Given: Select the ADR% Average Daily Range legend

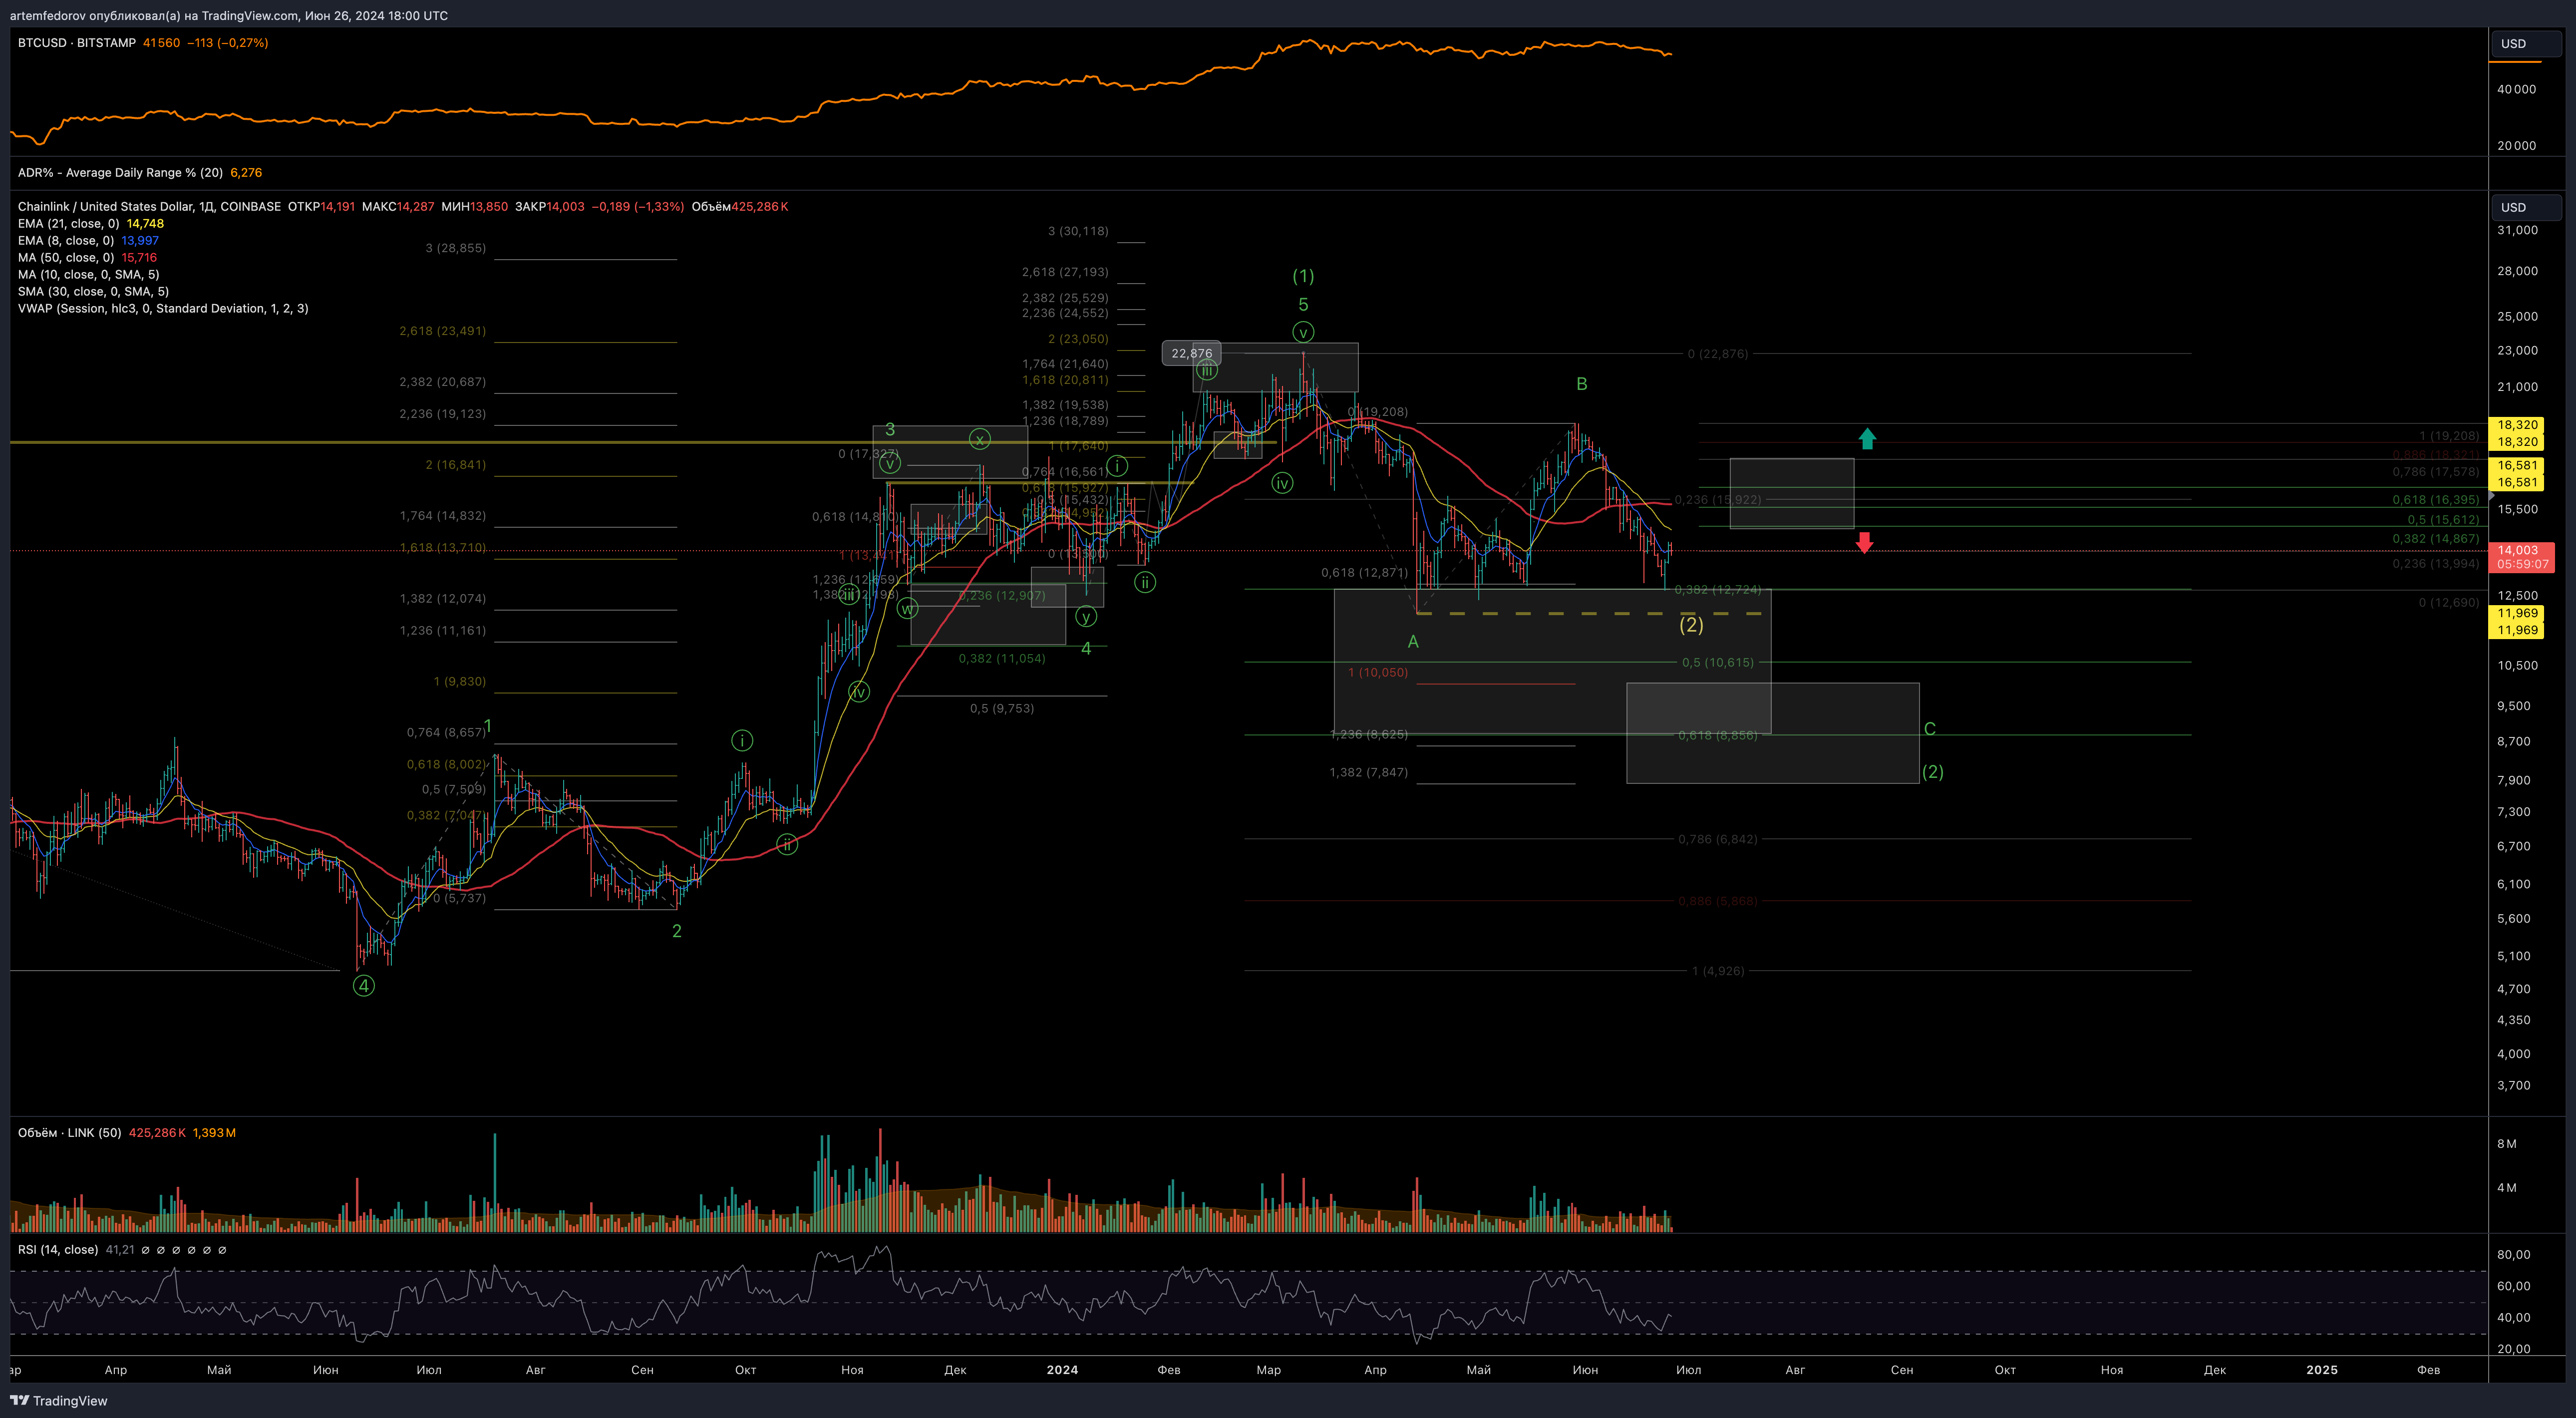Looking at the screenshot, I should pyautogui.click(x=120, y=172).
